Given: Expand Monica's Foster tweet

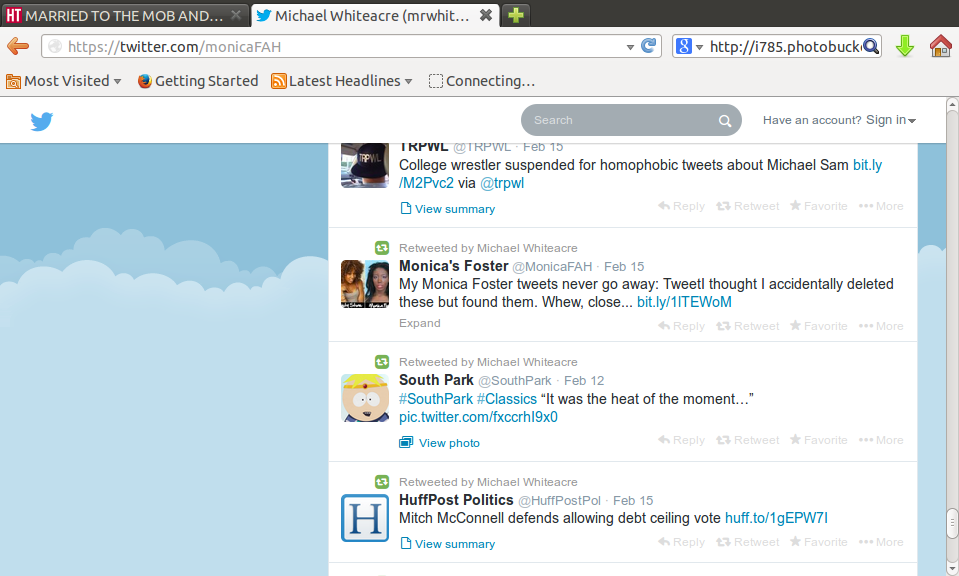Looking at the screenshot, I should pos(420,323).
